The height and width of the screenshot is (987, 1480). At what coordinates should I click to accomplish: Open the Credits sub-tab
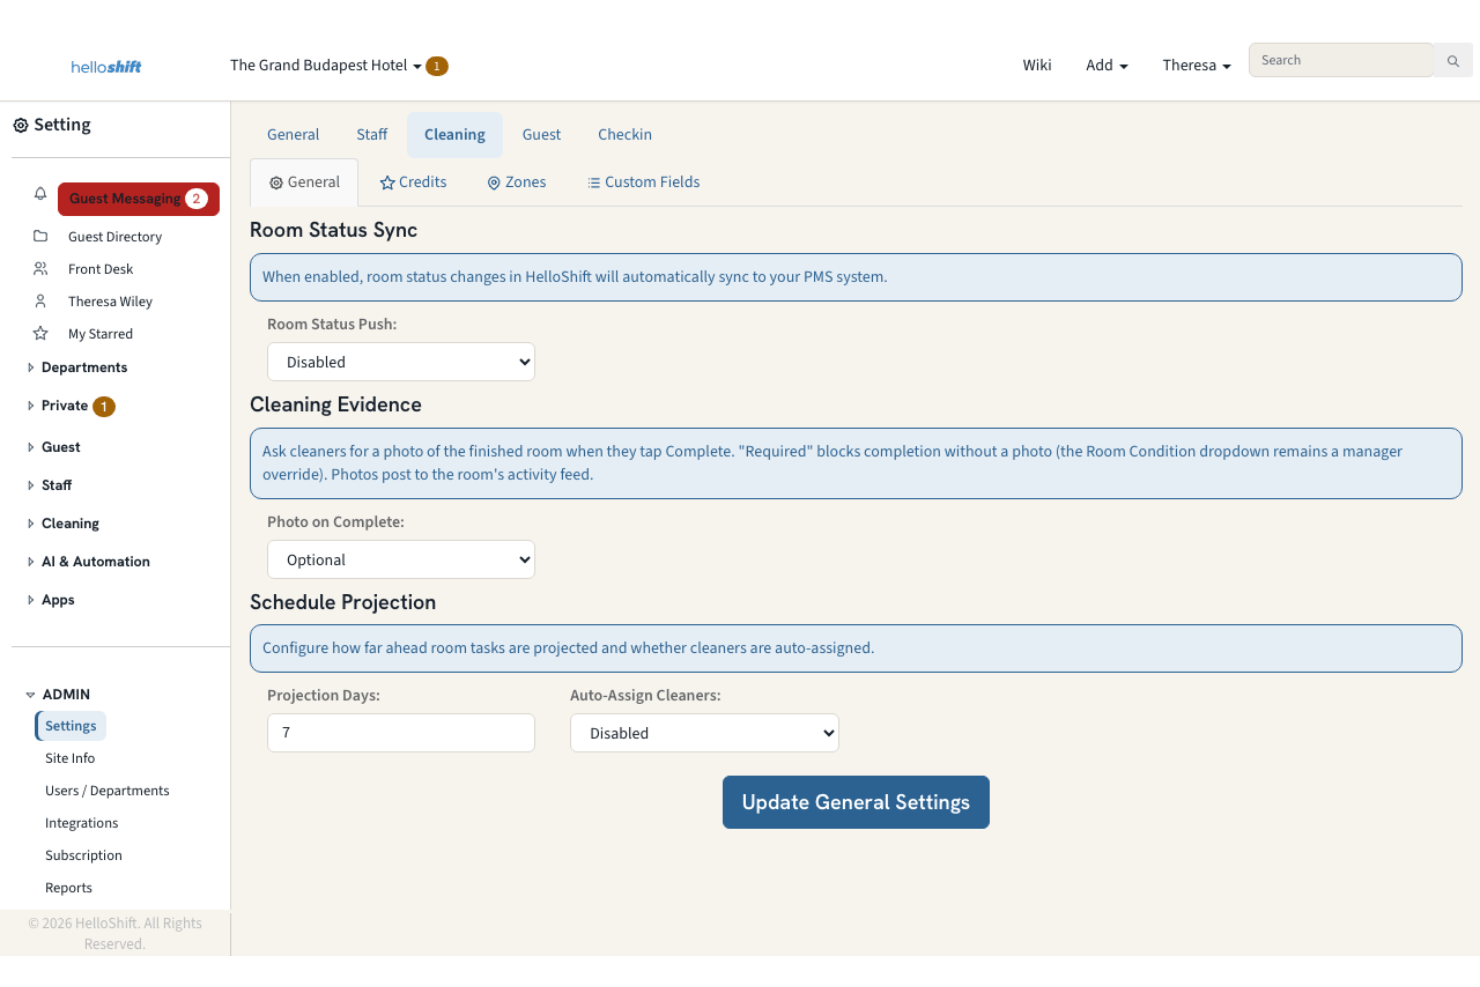[x=413, y=182]
